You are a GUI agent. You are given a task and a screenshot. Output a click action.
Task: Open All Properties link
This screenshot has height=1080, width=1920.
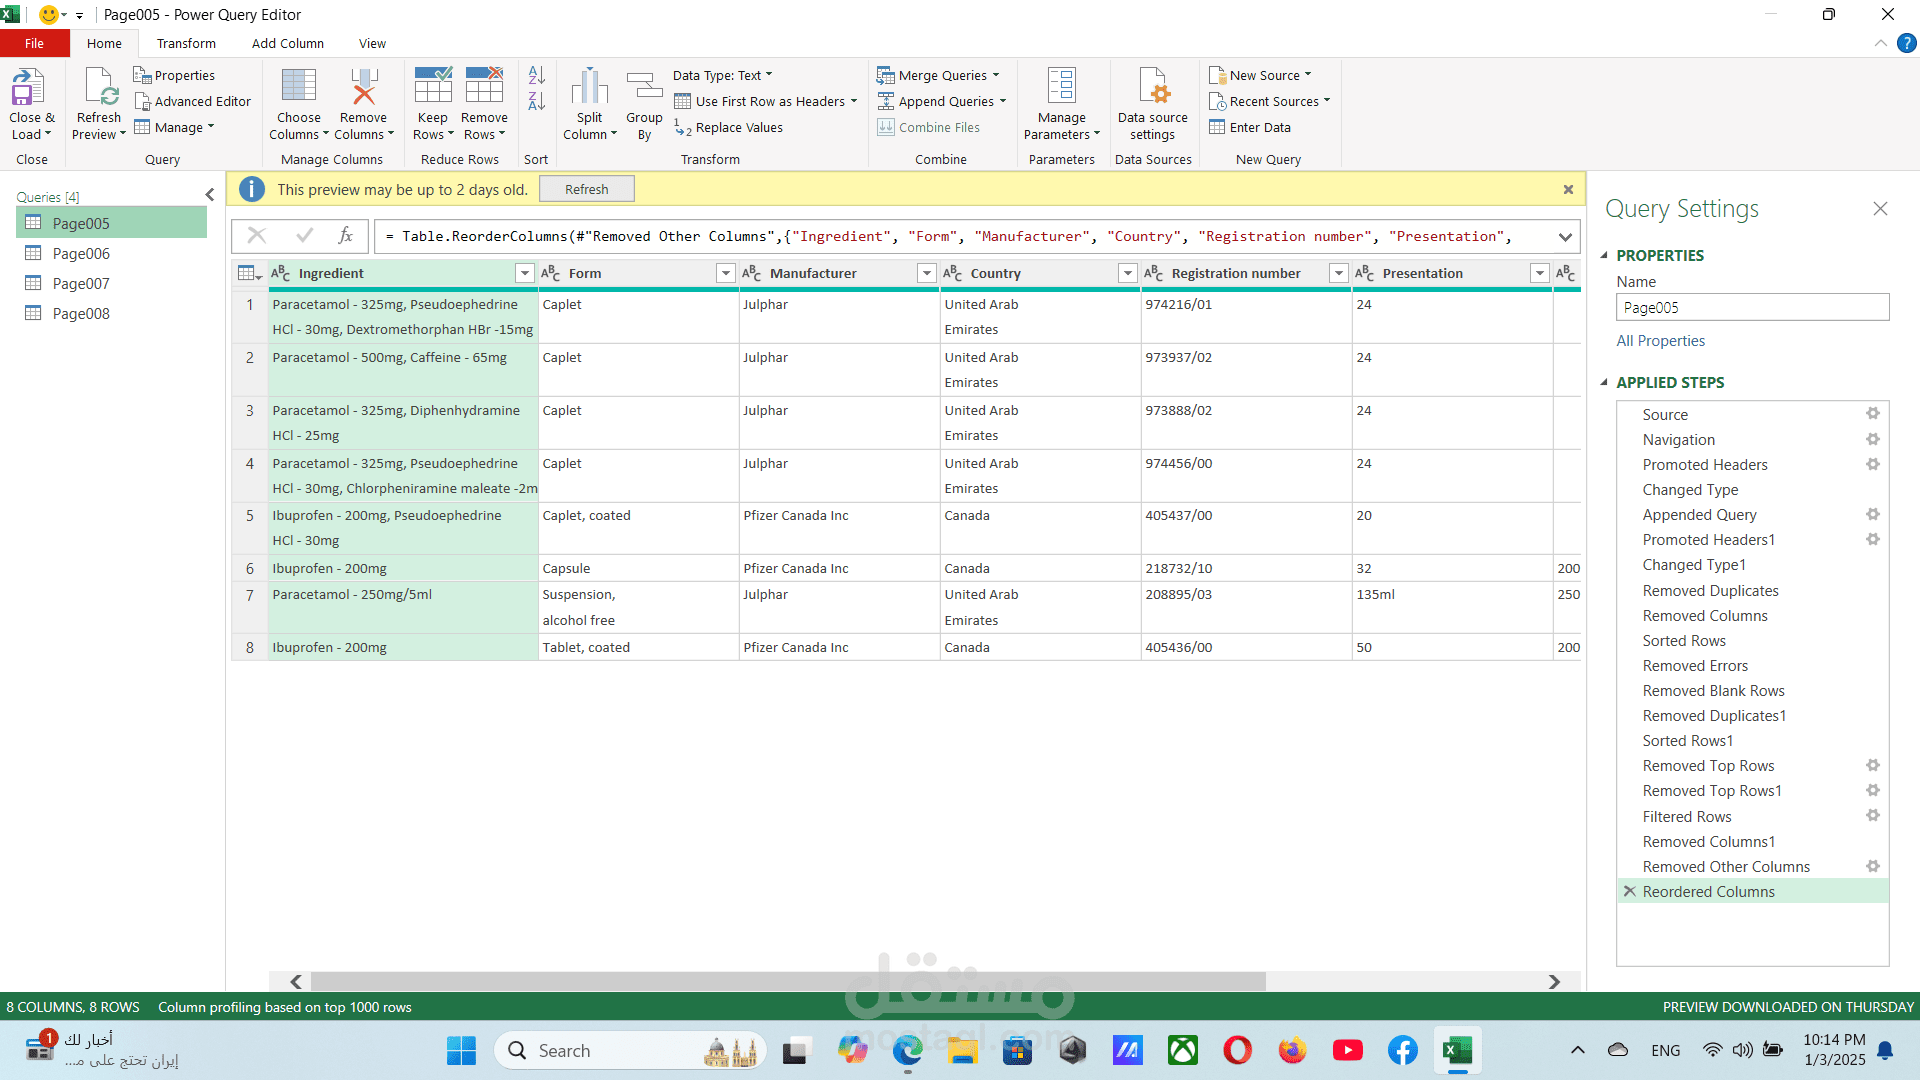(1660, 340)
